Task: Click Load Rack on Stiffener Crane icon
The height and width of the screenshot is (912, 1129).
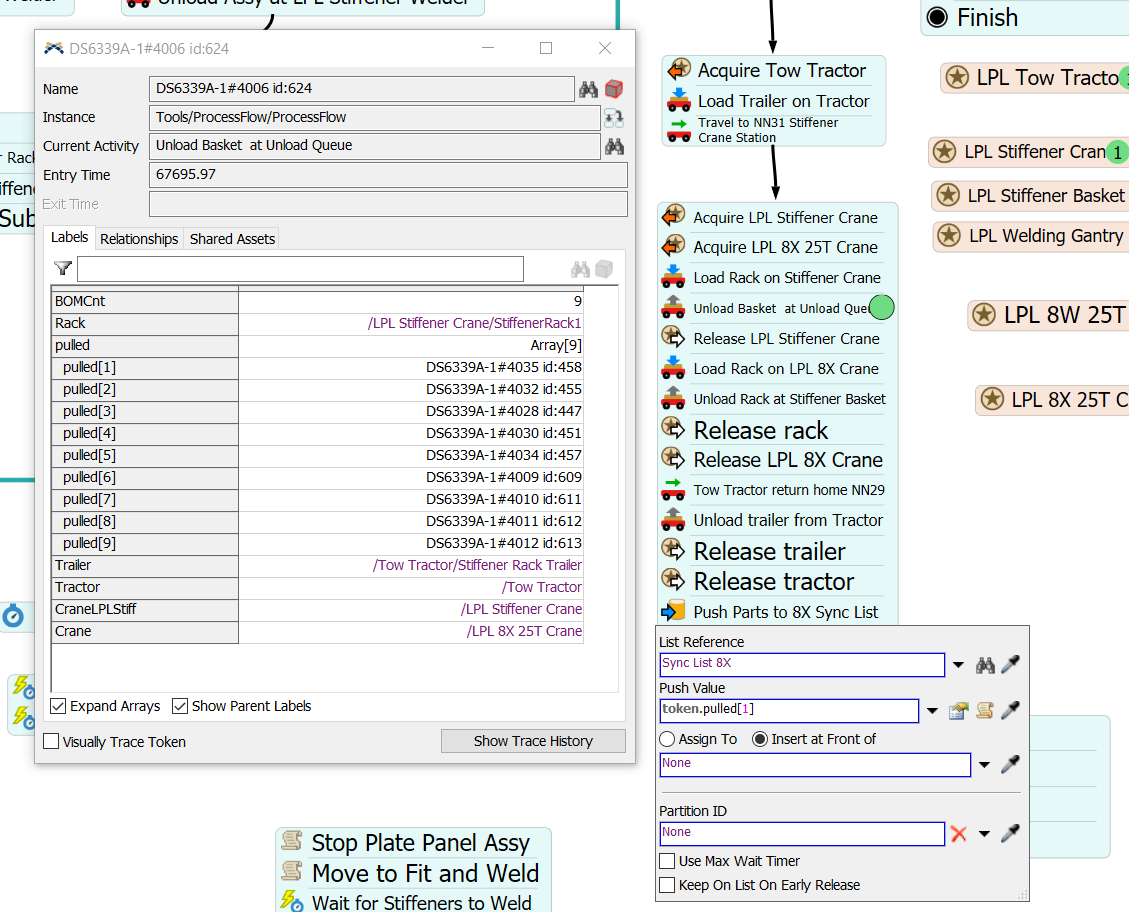Action: [x=673, y=276]
